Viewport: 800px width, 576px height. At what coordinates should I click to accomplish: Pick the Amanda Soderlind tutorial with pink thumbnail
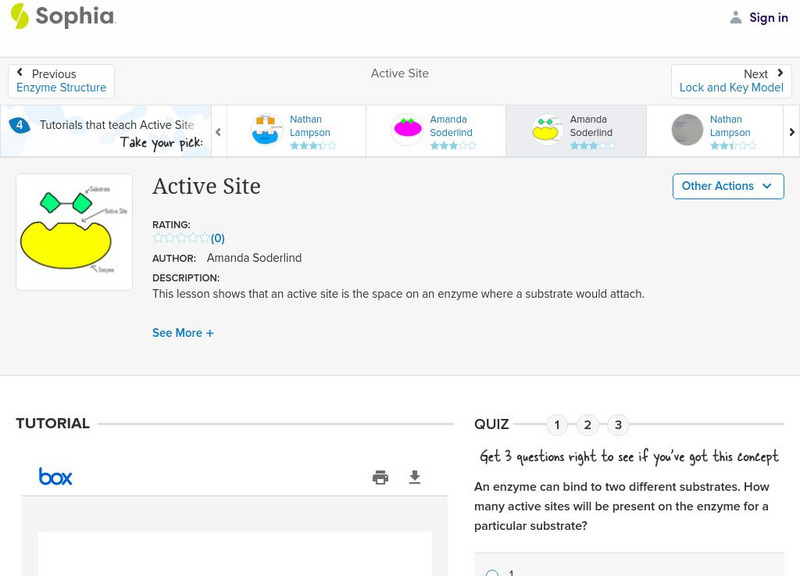pyautogui.click(x=436, y=132)
